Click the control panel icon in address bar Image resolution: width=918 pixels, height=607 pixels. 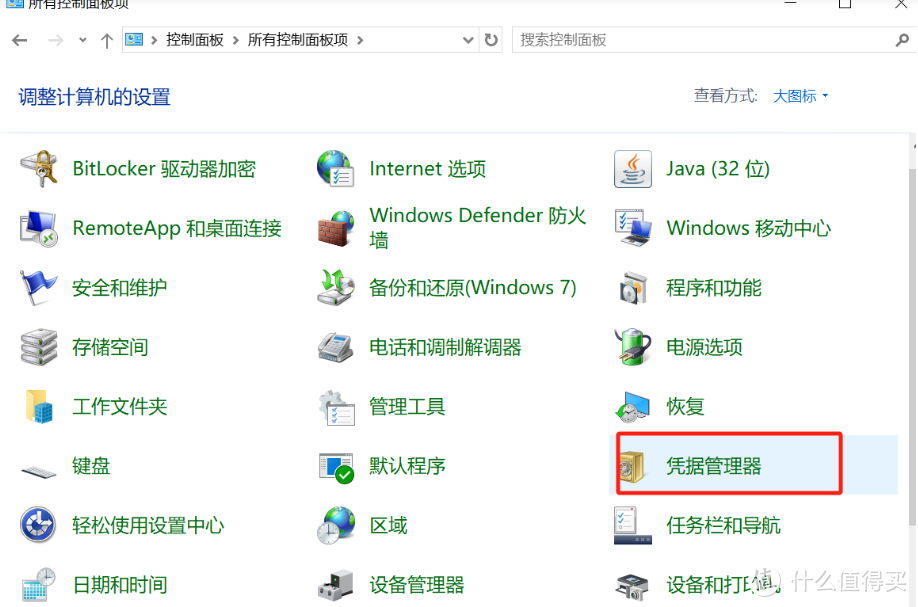click(134, 39)
